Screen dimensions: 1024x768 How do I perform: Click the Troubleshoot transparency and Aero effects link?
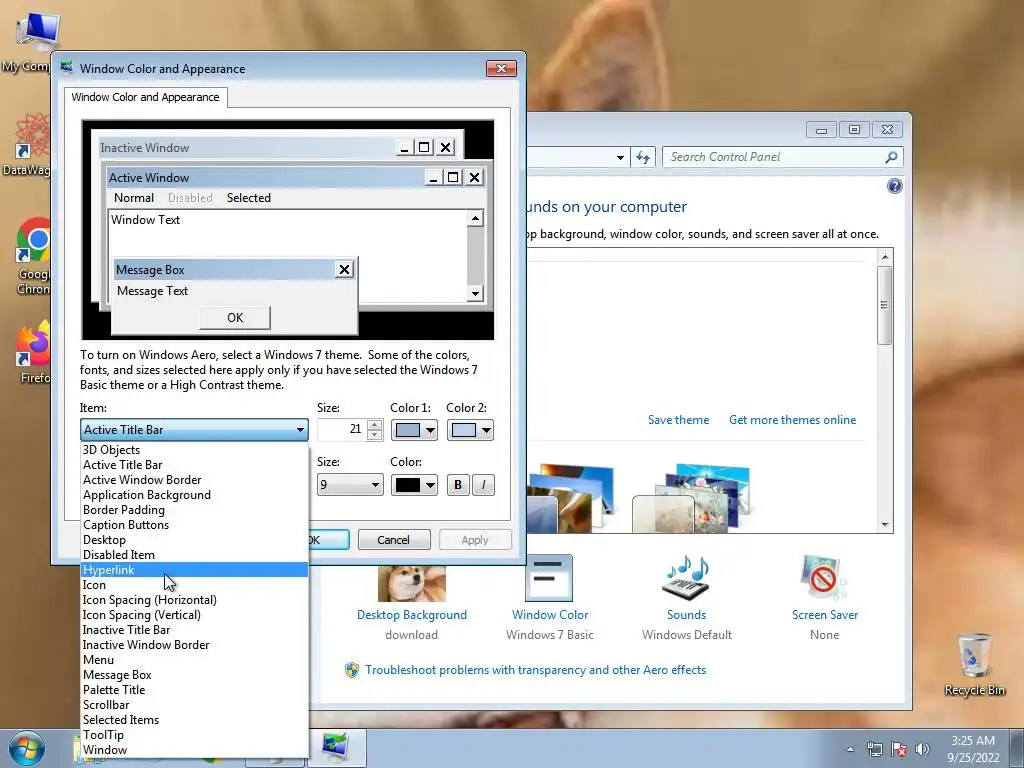coord(536,670)
